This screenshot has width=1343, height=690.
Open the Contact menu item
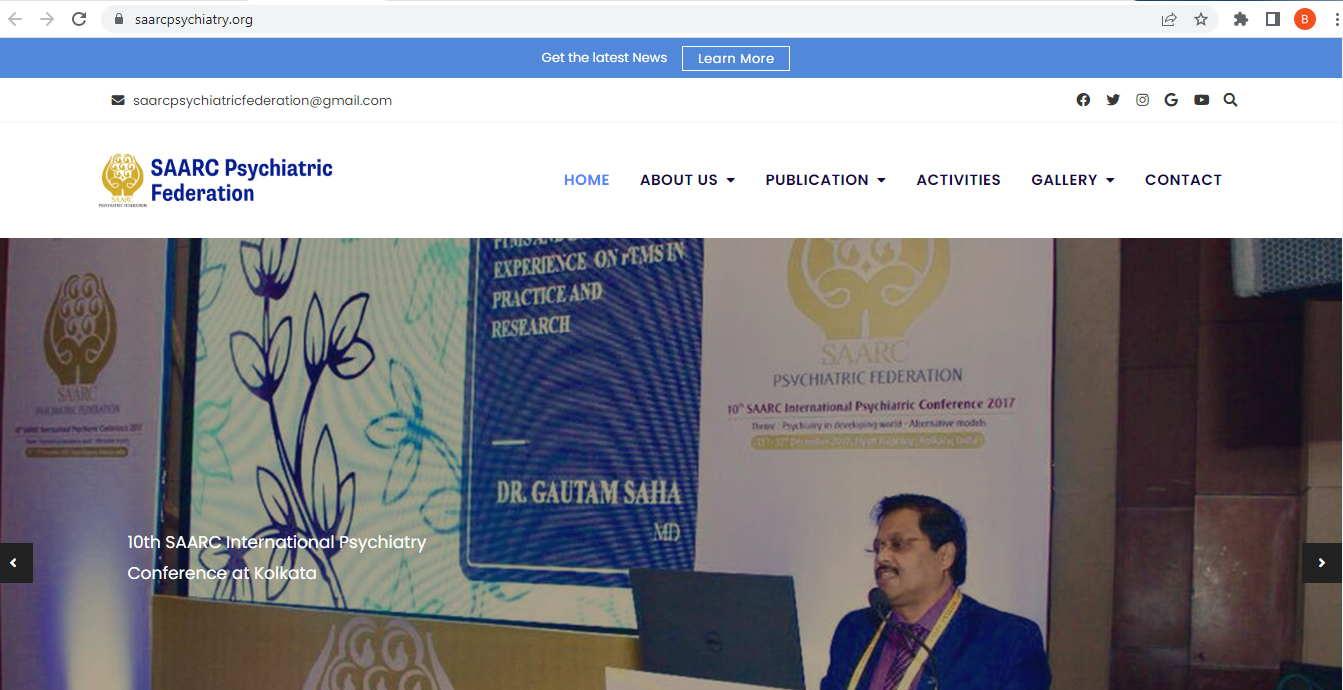click(x=1183, y=180)
